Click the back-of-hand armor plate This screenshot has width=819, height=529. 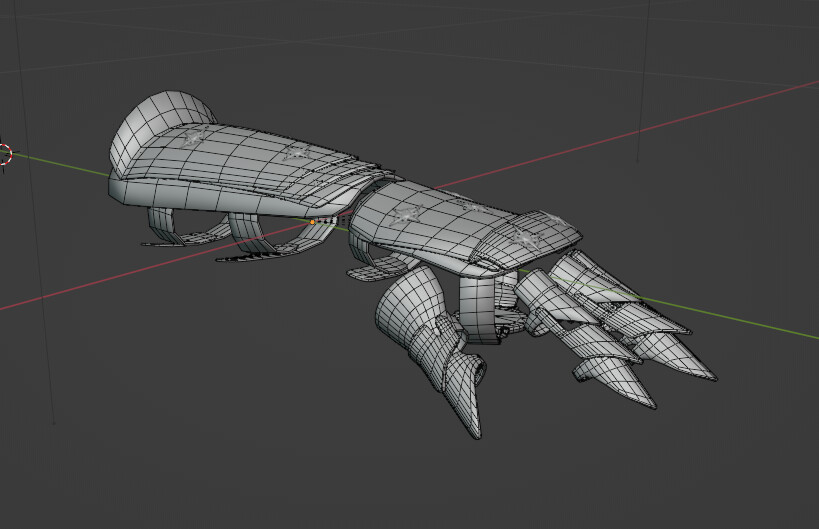click(528, 238)
